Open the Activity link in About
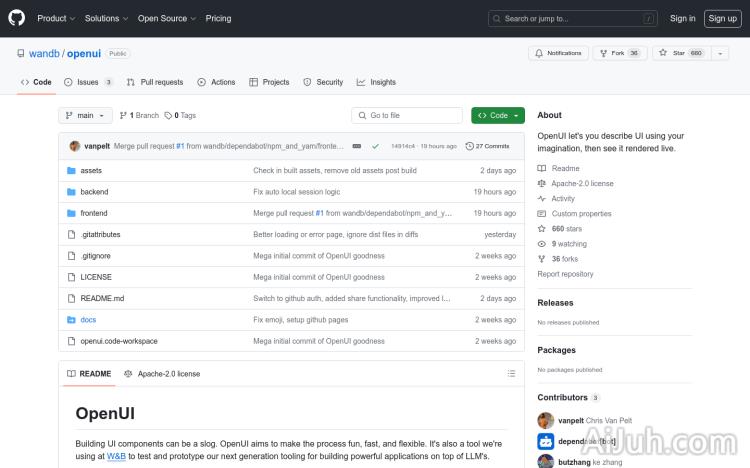 [556, 199]
